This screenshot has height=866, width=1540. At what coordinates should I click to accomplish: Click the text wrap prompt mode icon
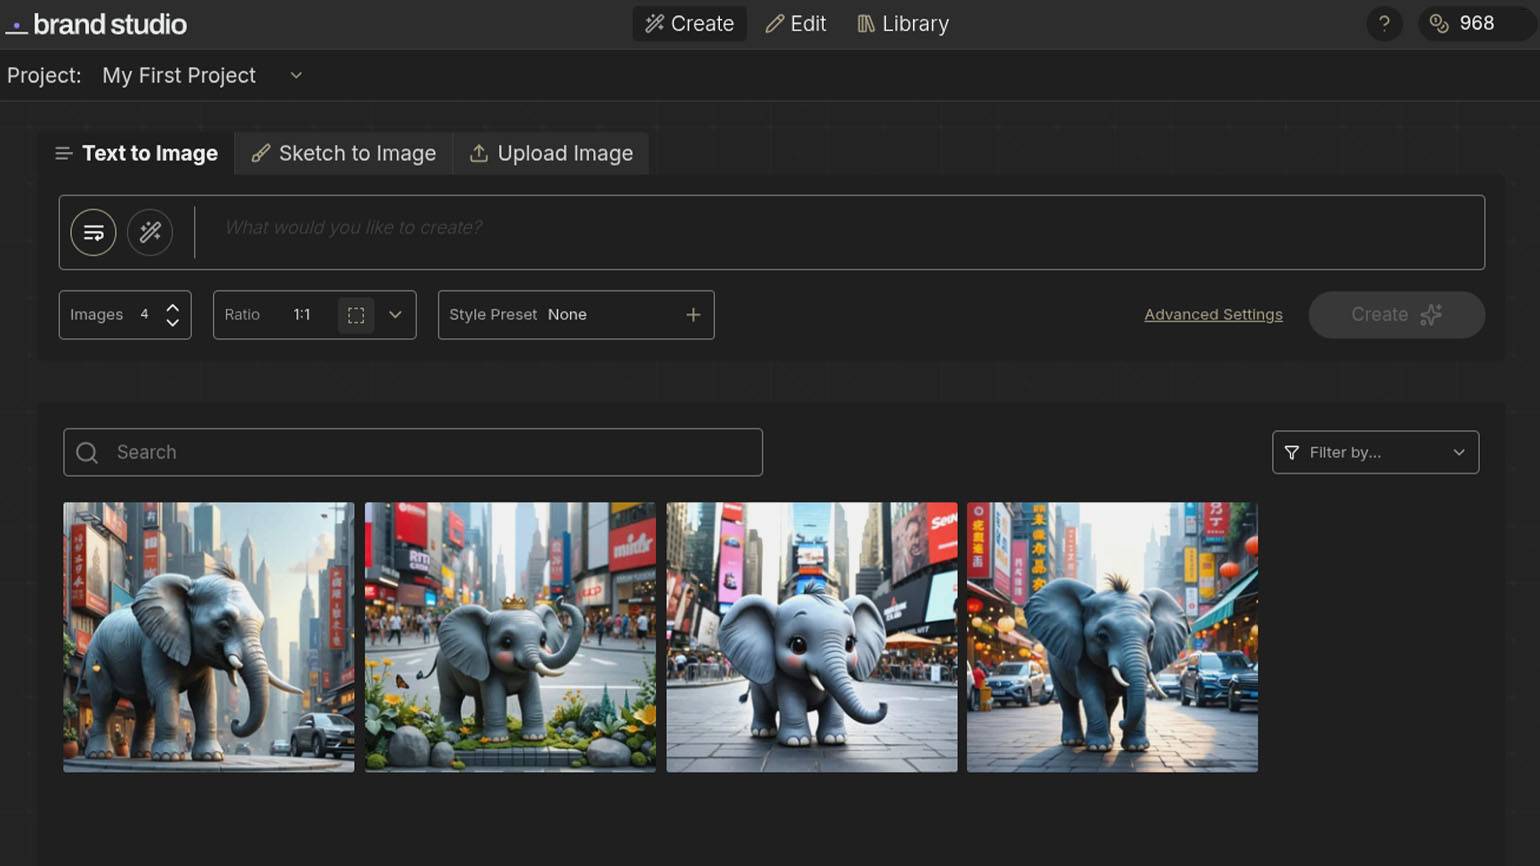pos(93,233)
